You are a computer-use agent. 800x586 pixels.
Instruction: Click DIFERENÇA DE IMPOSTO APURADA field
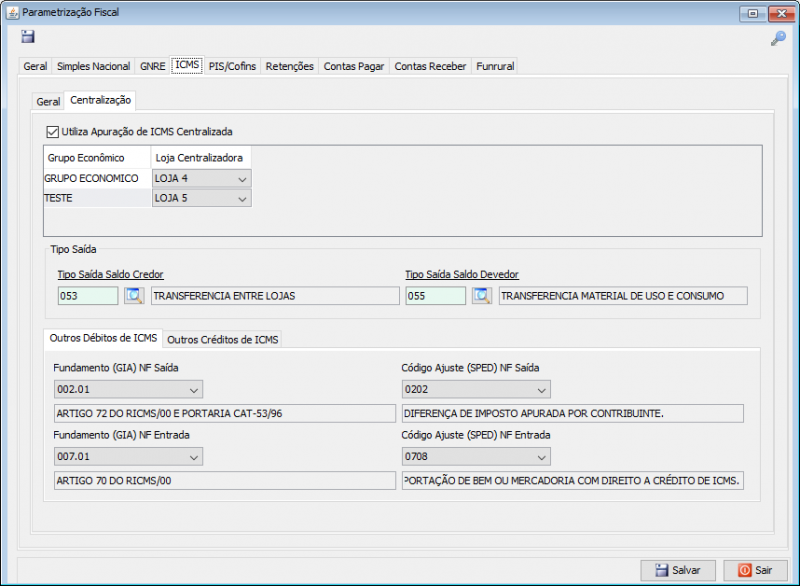(x=572, y=414)
